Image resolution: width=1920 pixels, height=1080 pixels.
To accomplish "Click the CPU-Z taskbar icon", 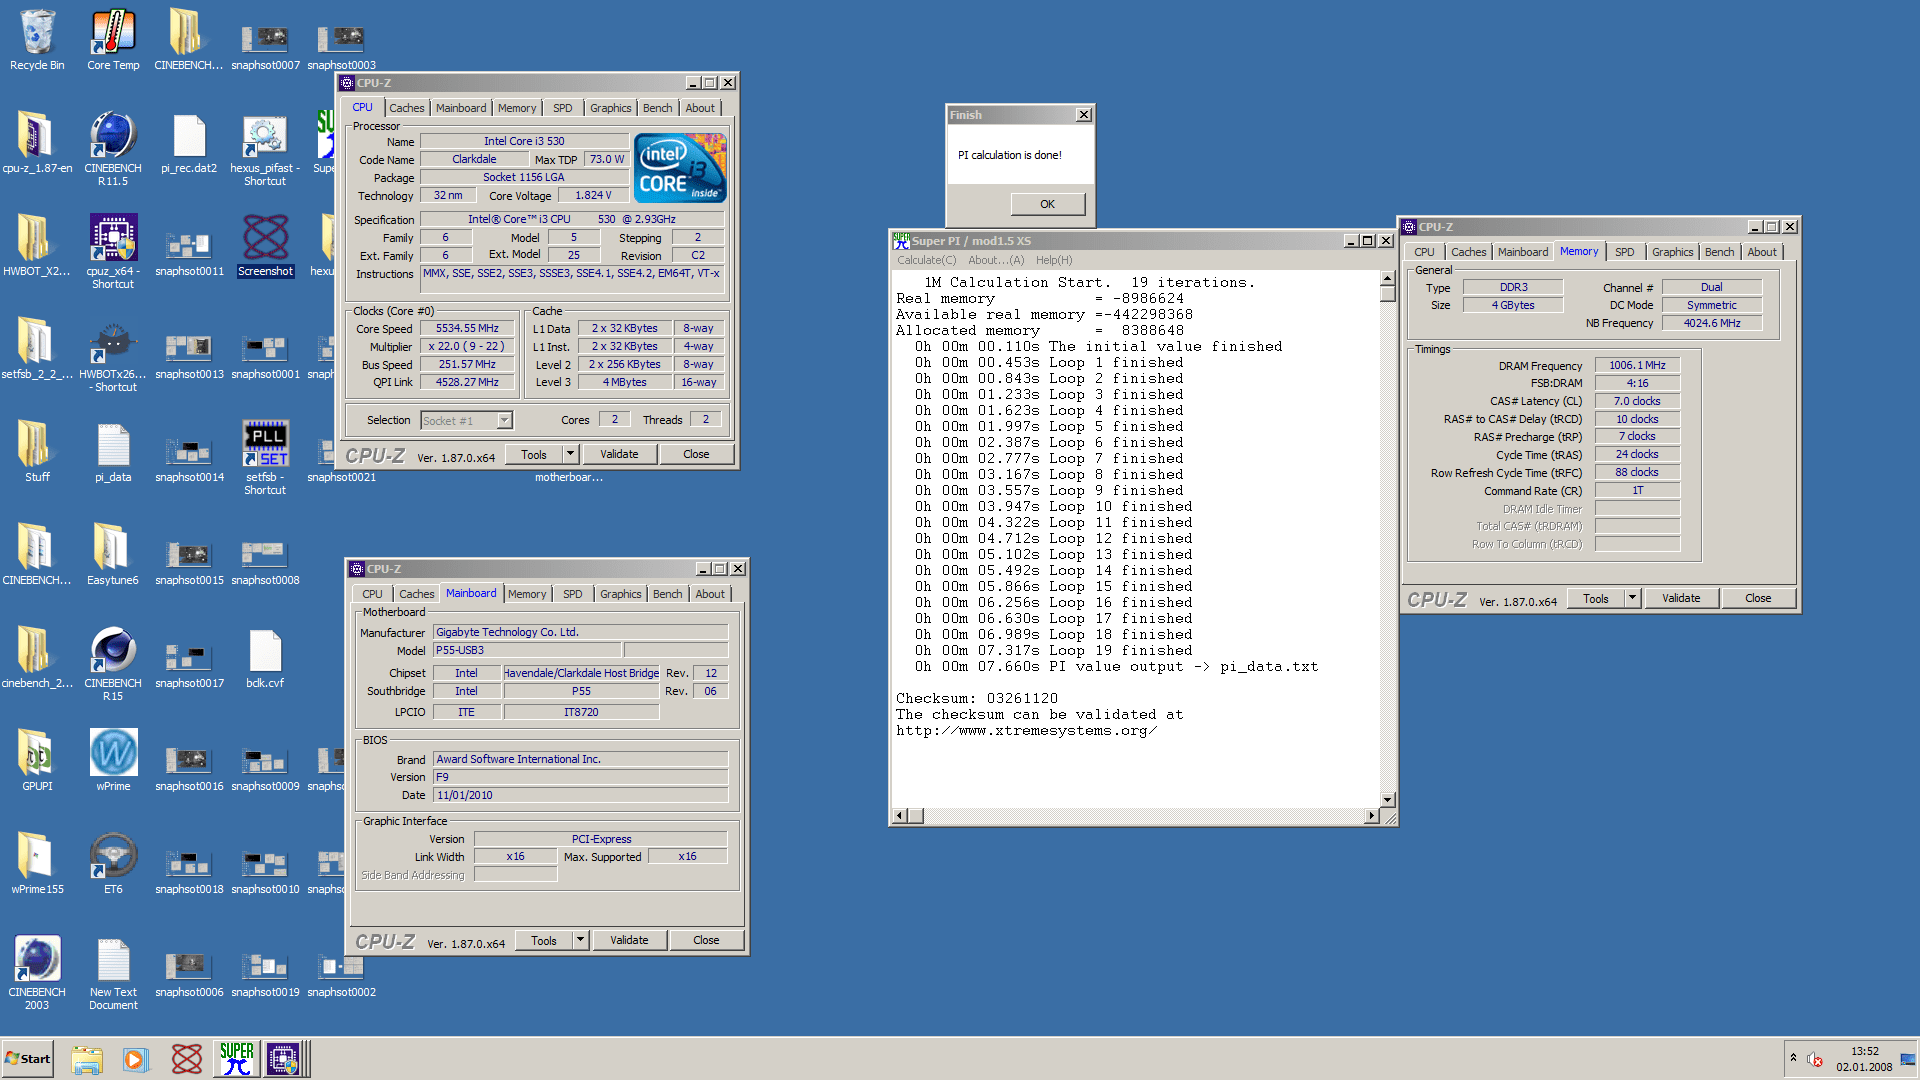I will (283, 1058).
